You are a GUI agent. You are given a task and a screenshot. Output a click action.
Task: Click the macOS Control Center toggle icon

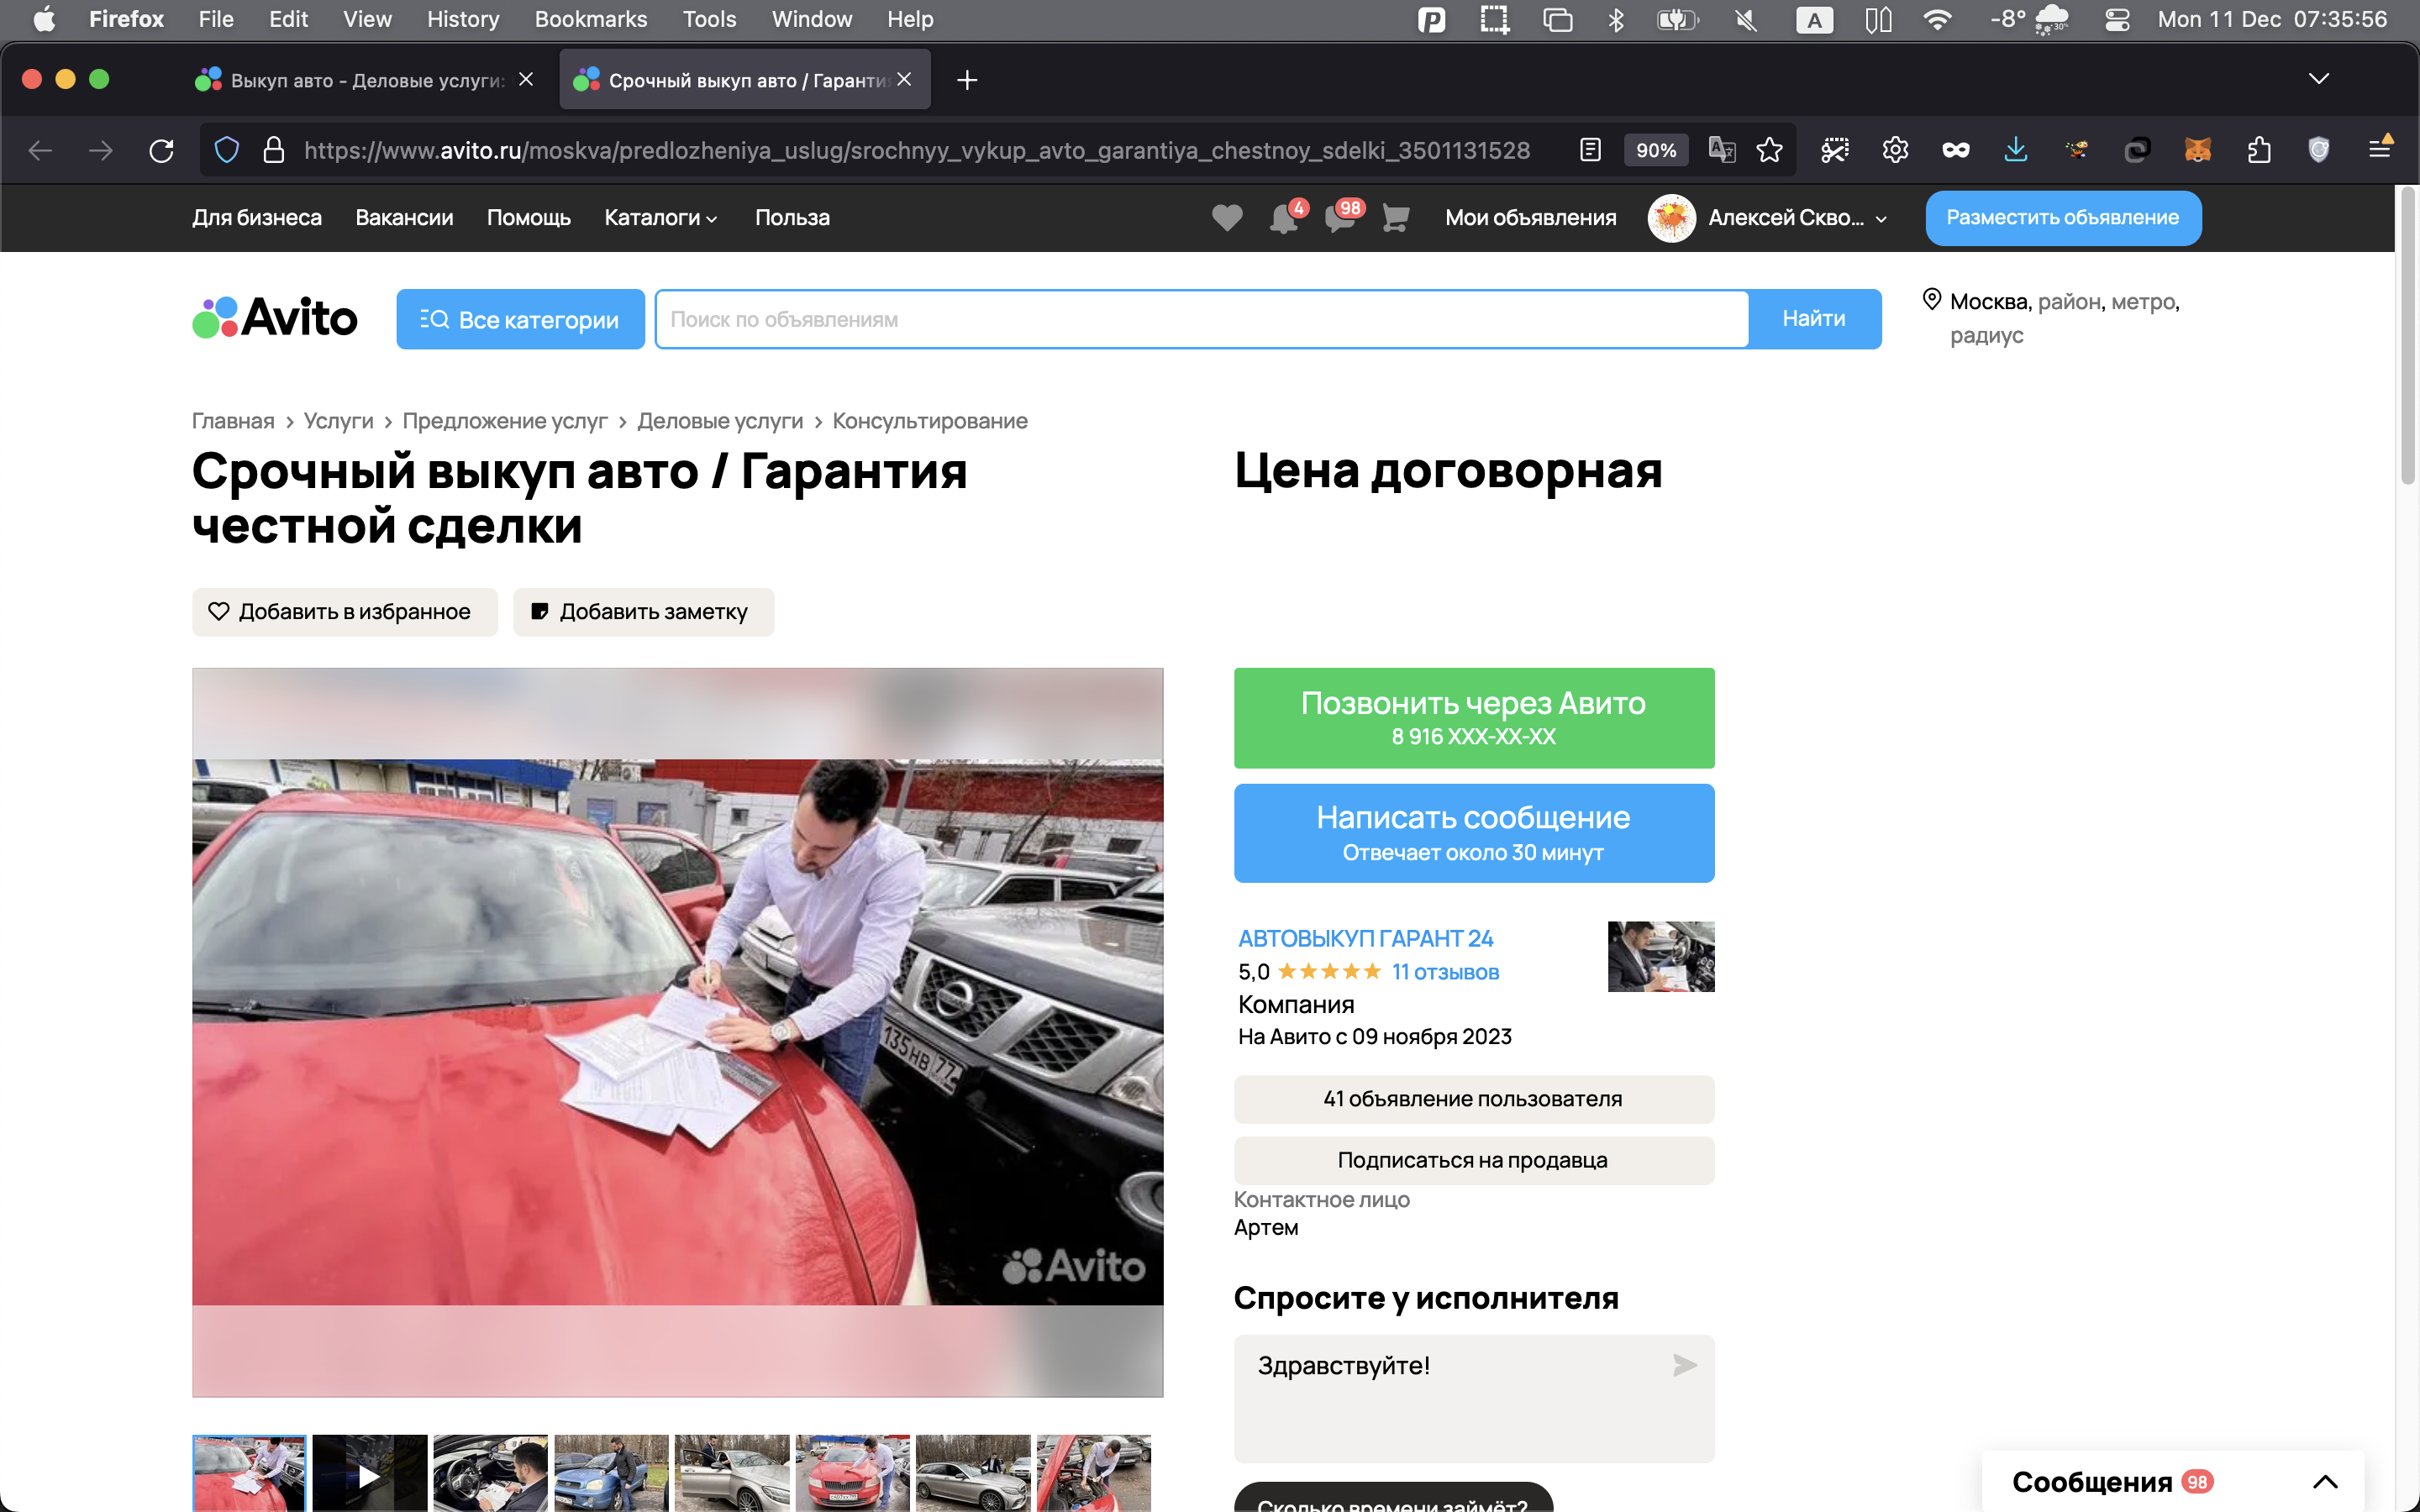2117,19
